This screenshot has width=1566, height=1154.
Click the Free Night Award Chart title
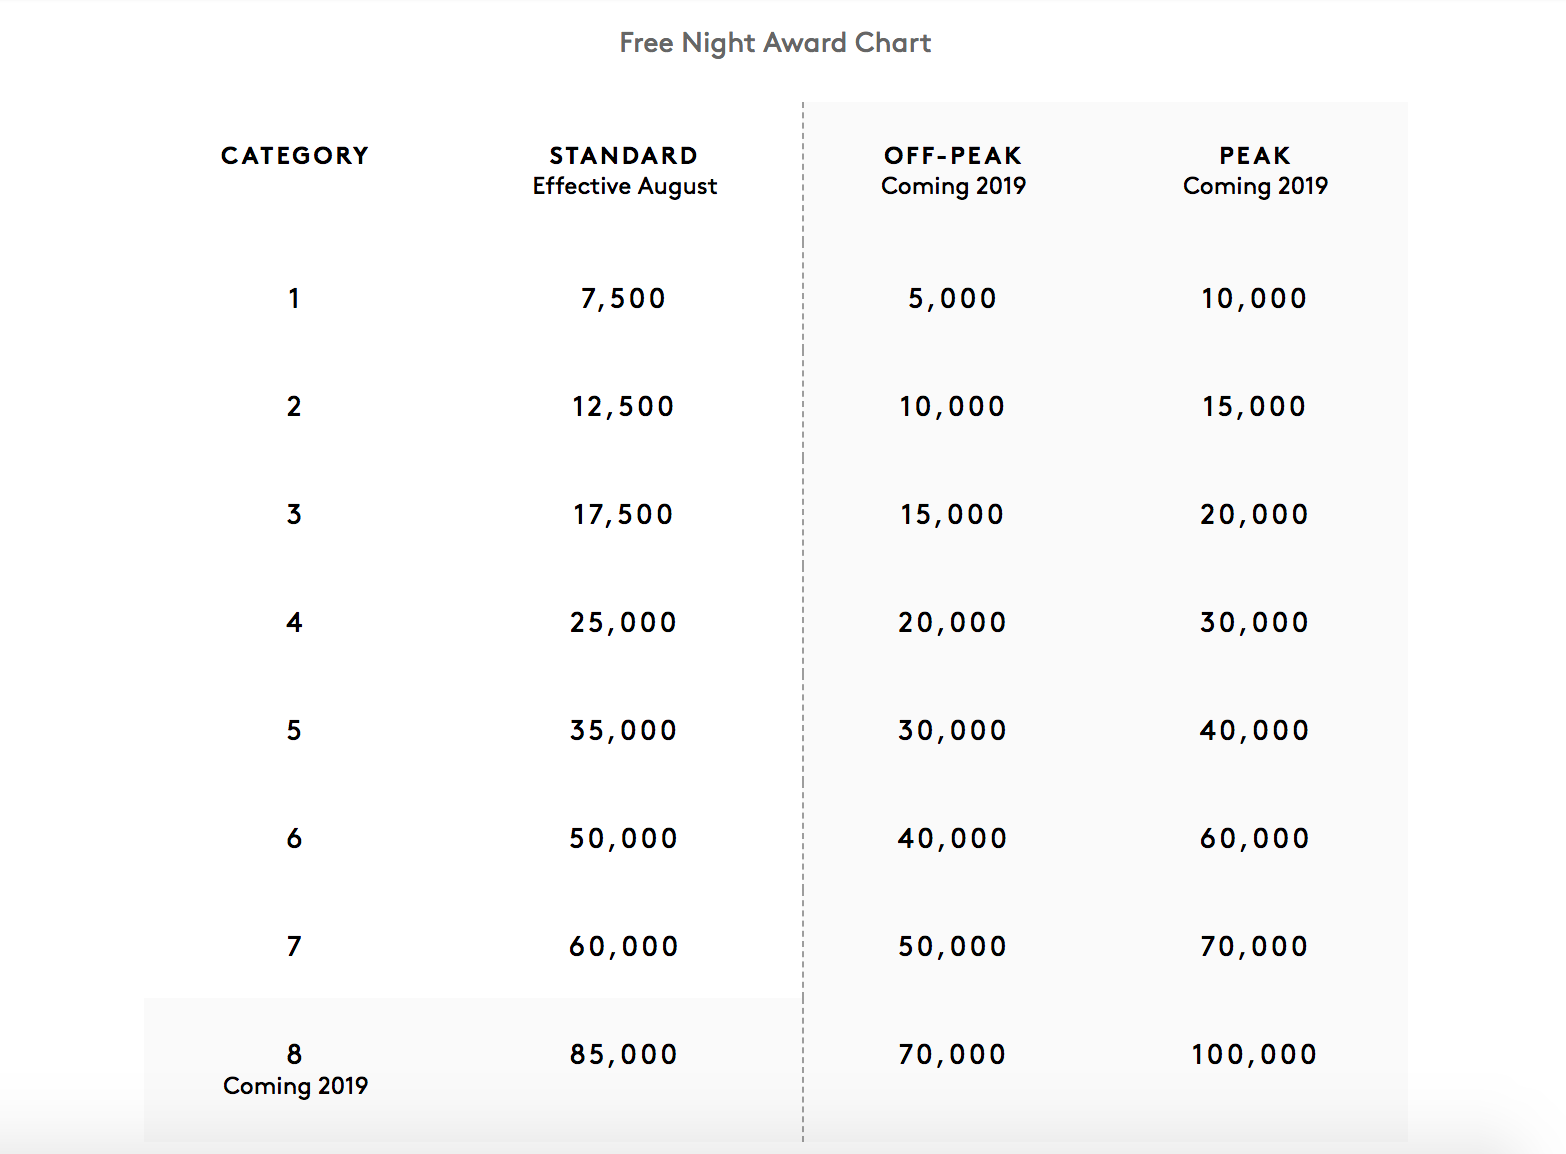[x=775, y=43]
